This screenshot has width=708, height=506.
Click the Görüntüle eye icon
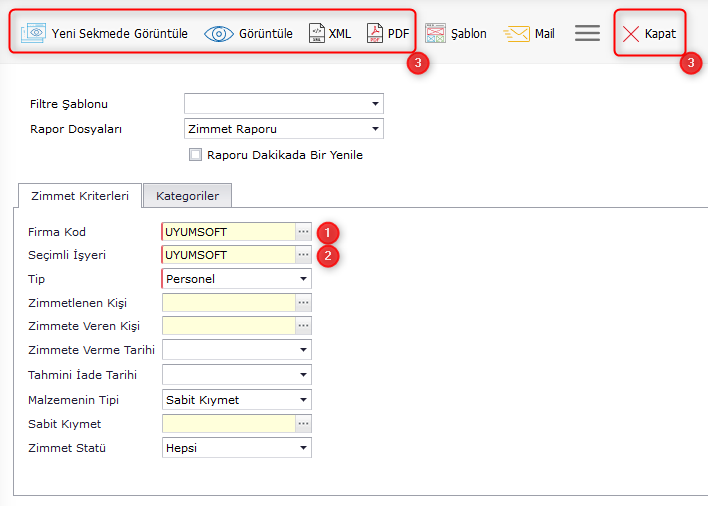(218, 33)
